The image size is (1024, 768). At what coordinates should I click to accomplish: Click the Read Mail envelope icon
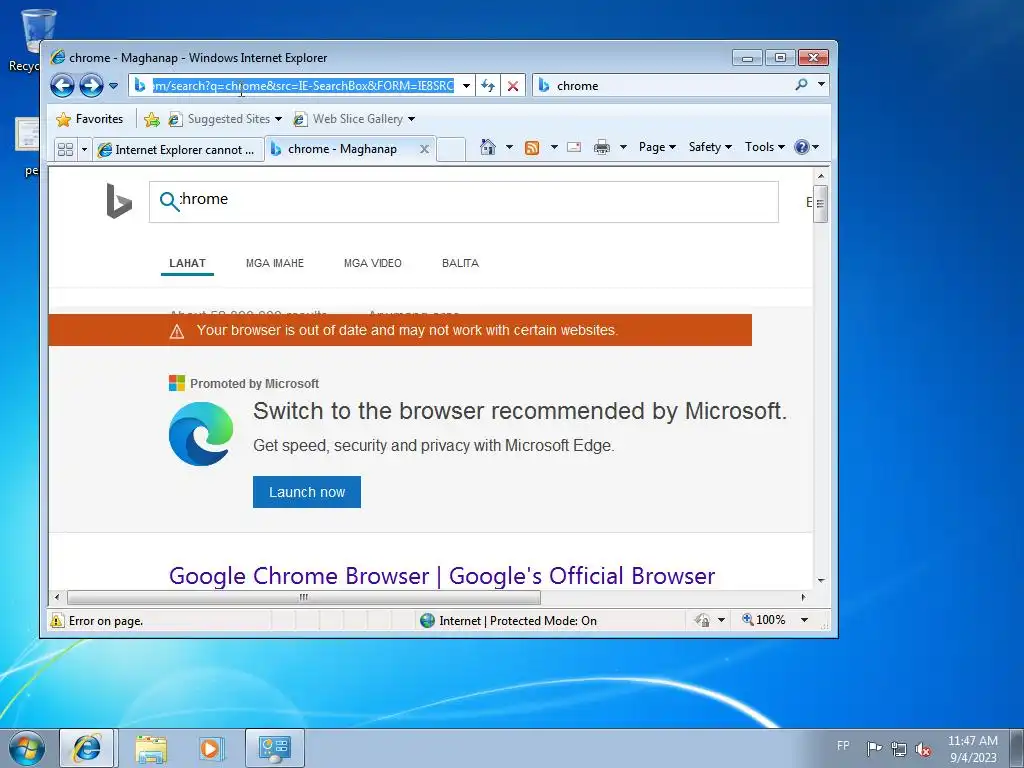[574, 147]
